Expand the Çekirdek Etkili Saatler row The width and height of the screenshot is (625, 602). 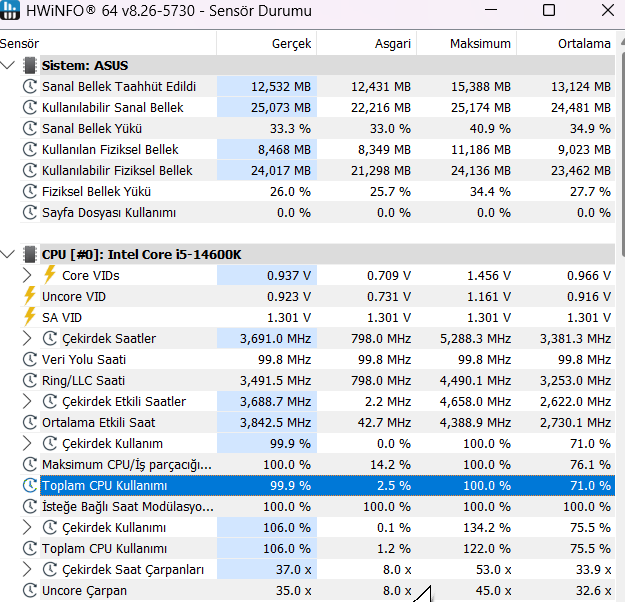(27, 401)
